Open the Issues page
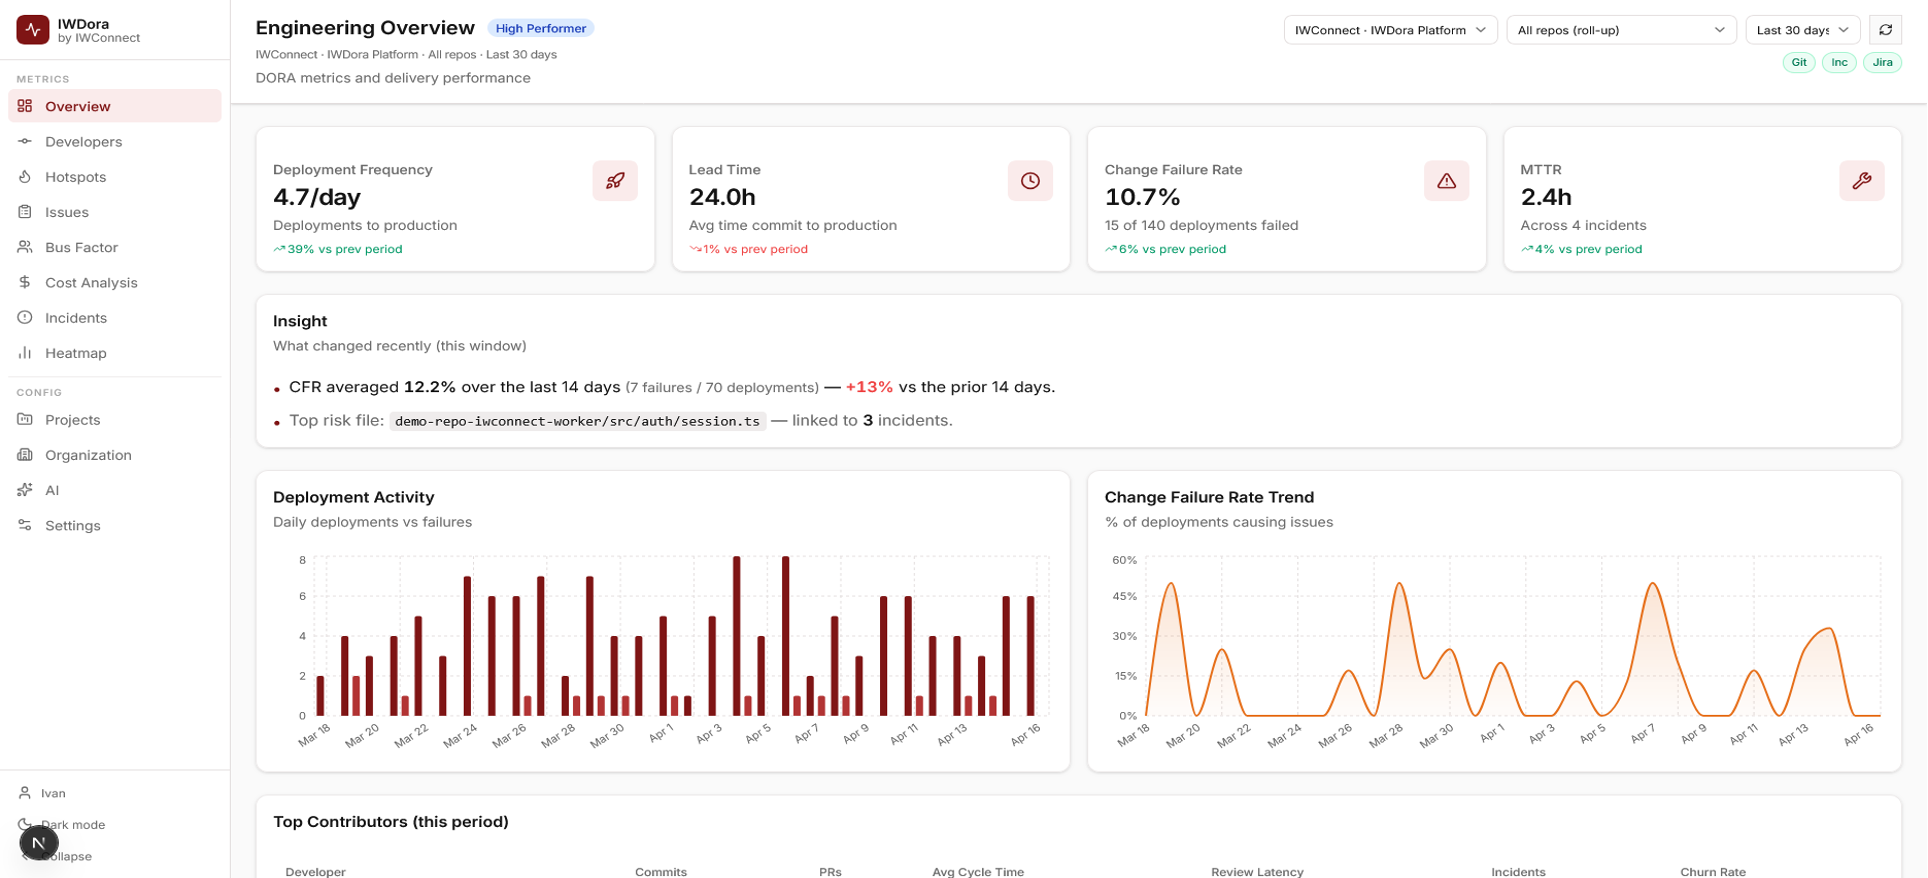 tap(115, 212)
